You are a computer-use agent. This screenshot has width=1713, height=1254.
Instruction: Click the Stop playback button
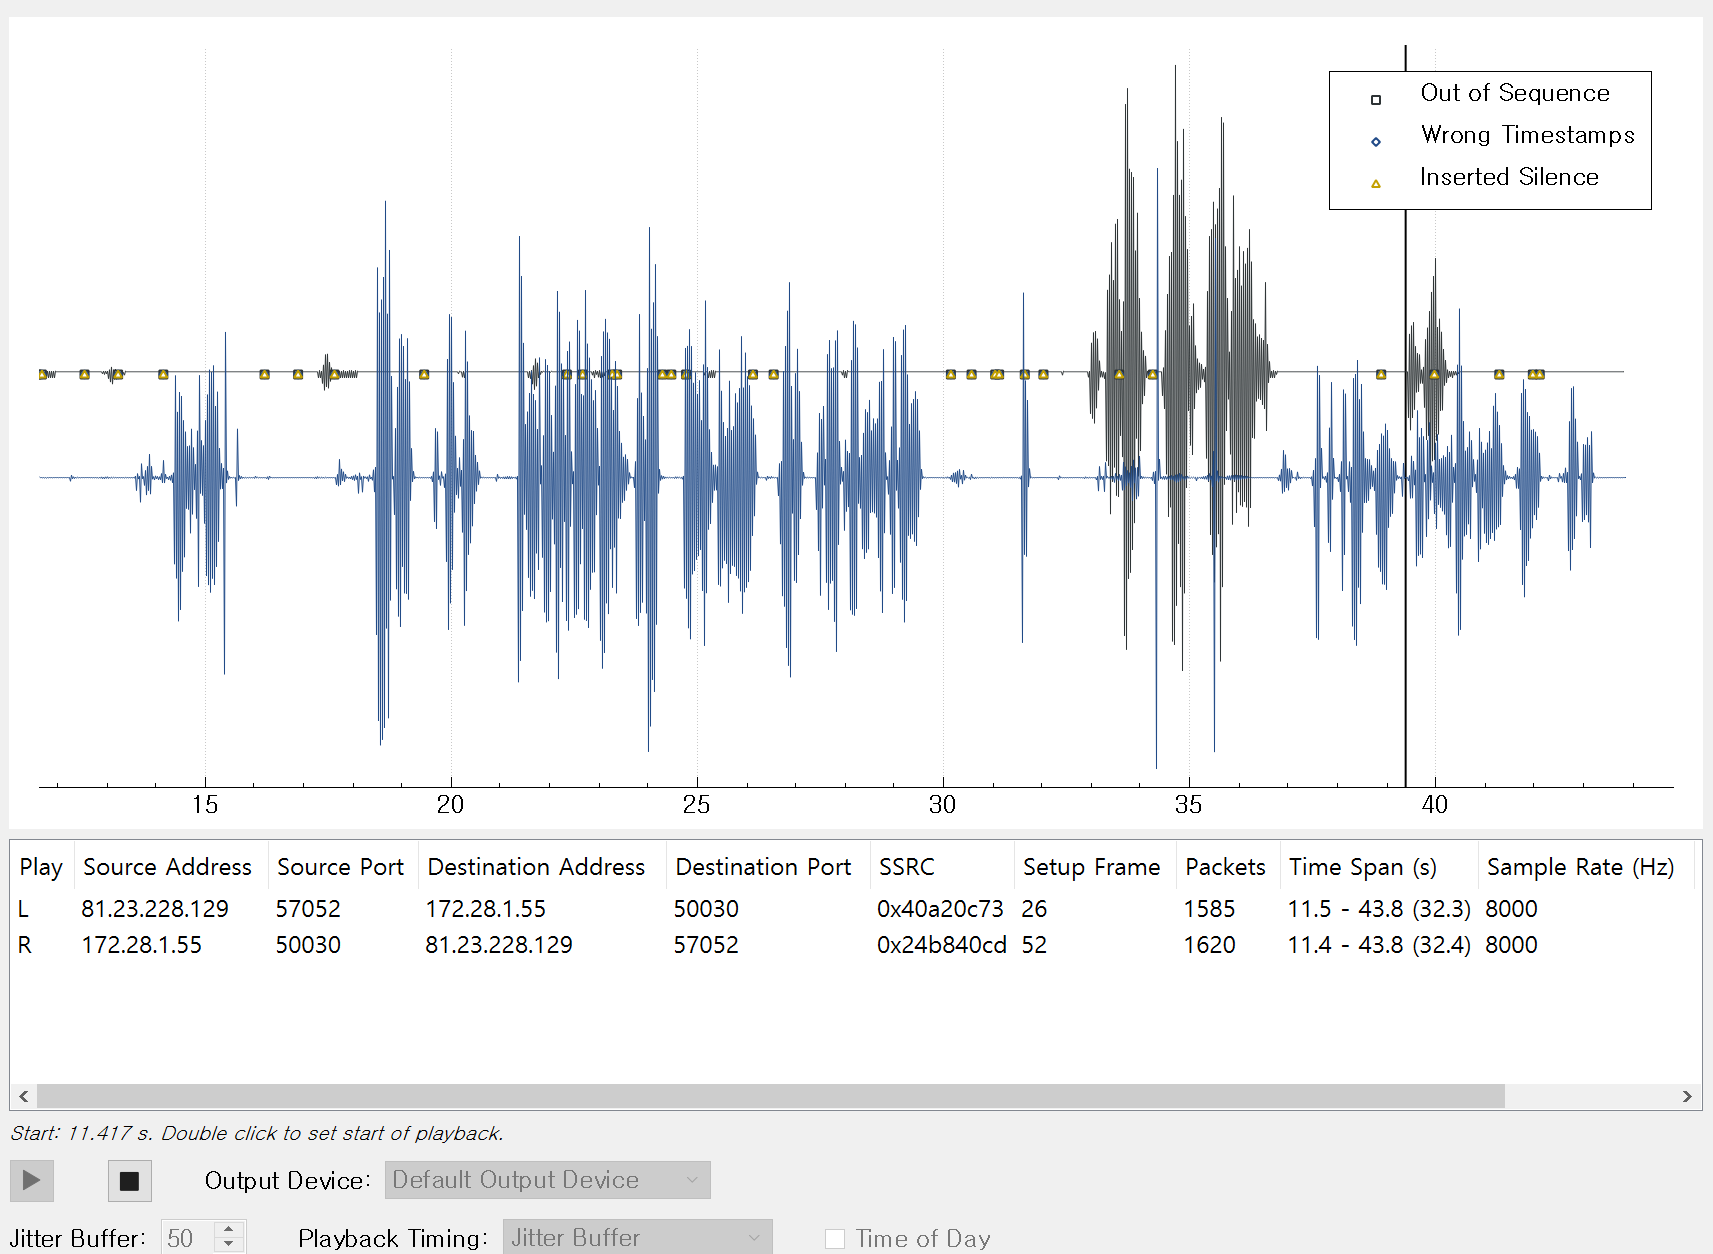click(129, 1180)
